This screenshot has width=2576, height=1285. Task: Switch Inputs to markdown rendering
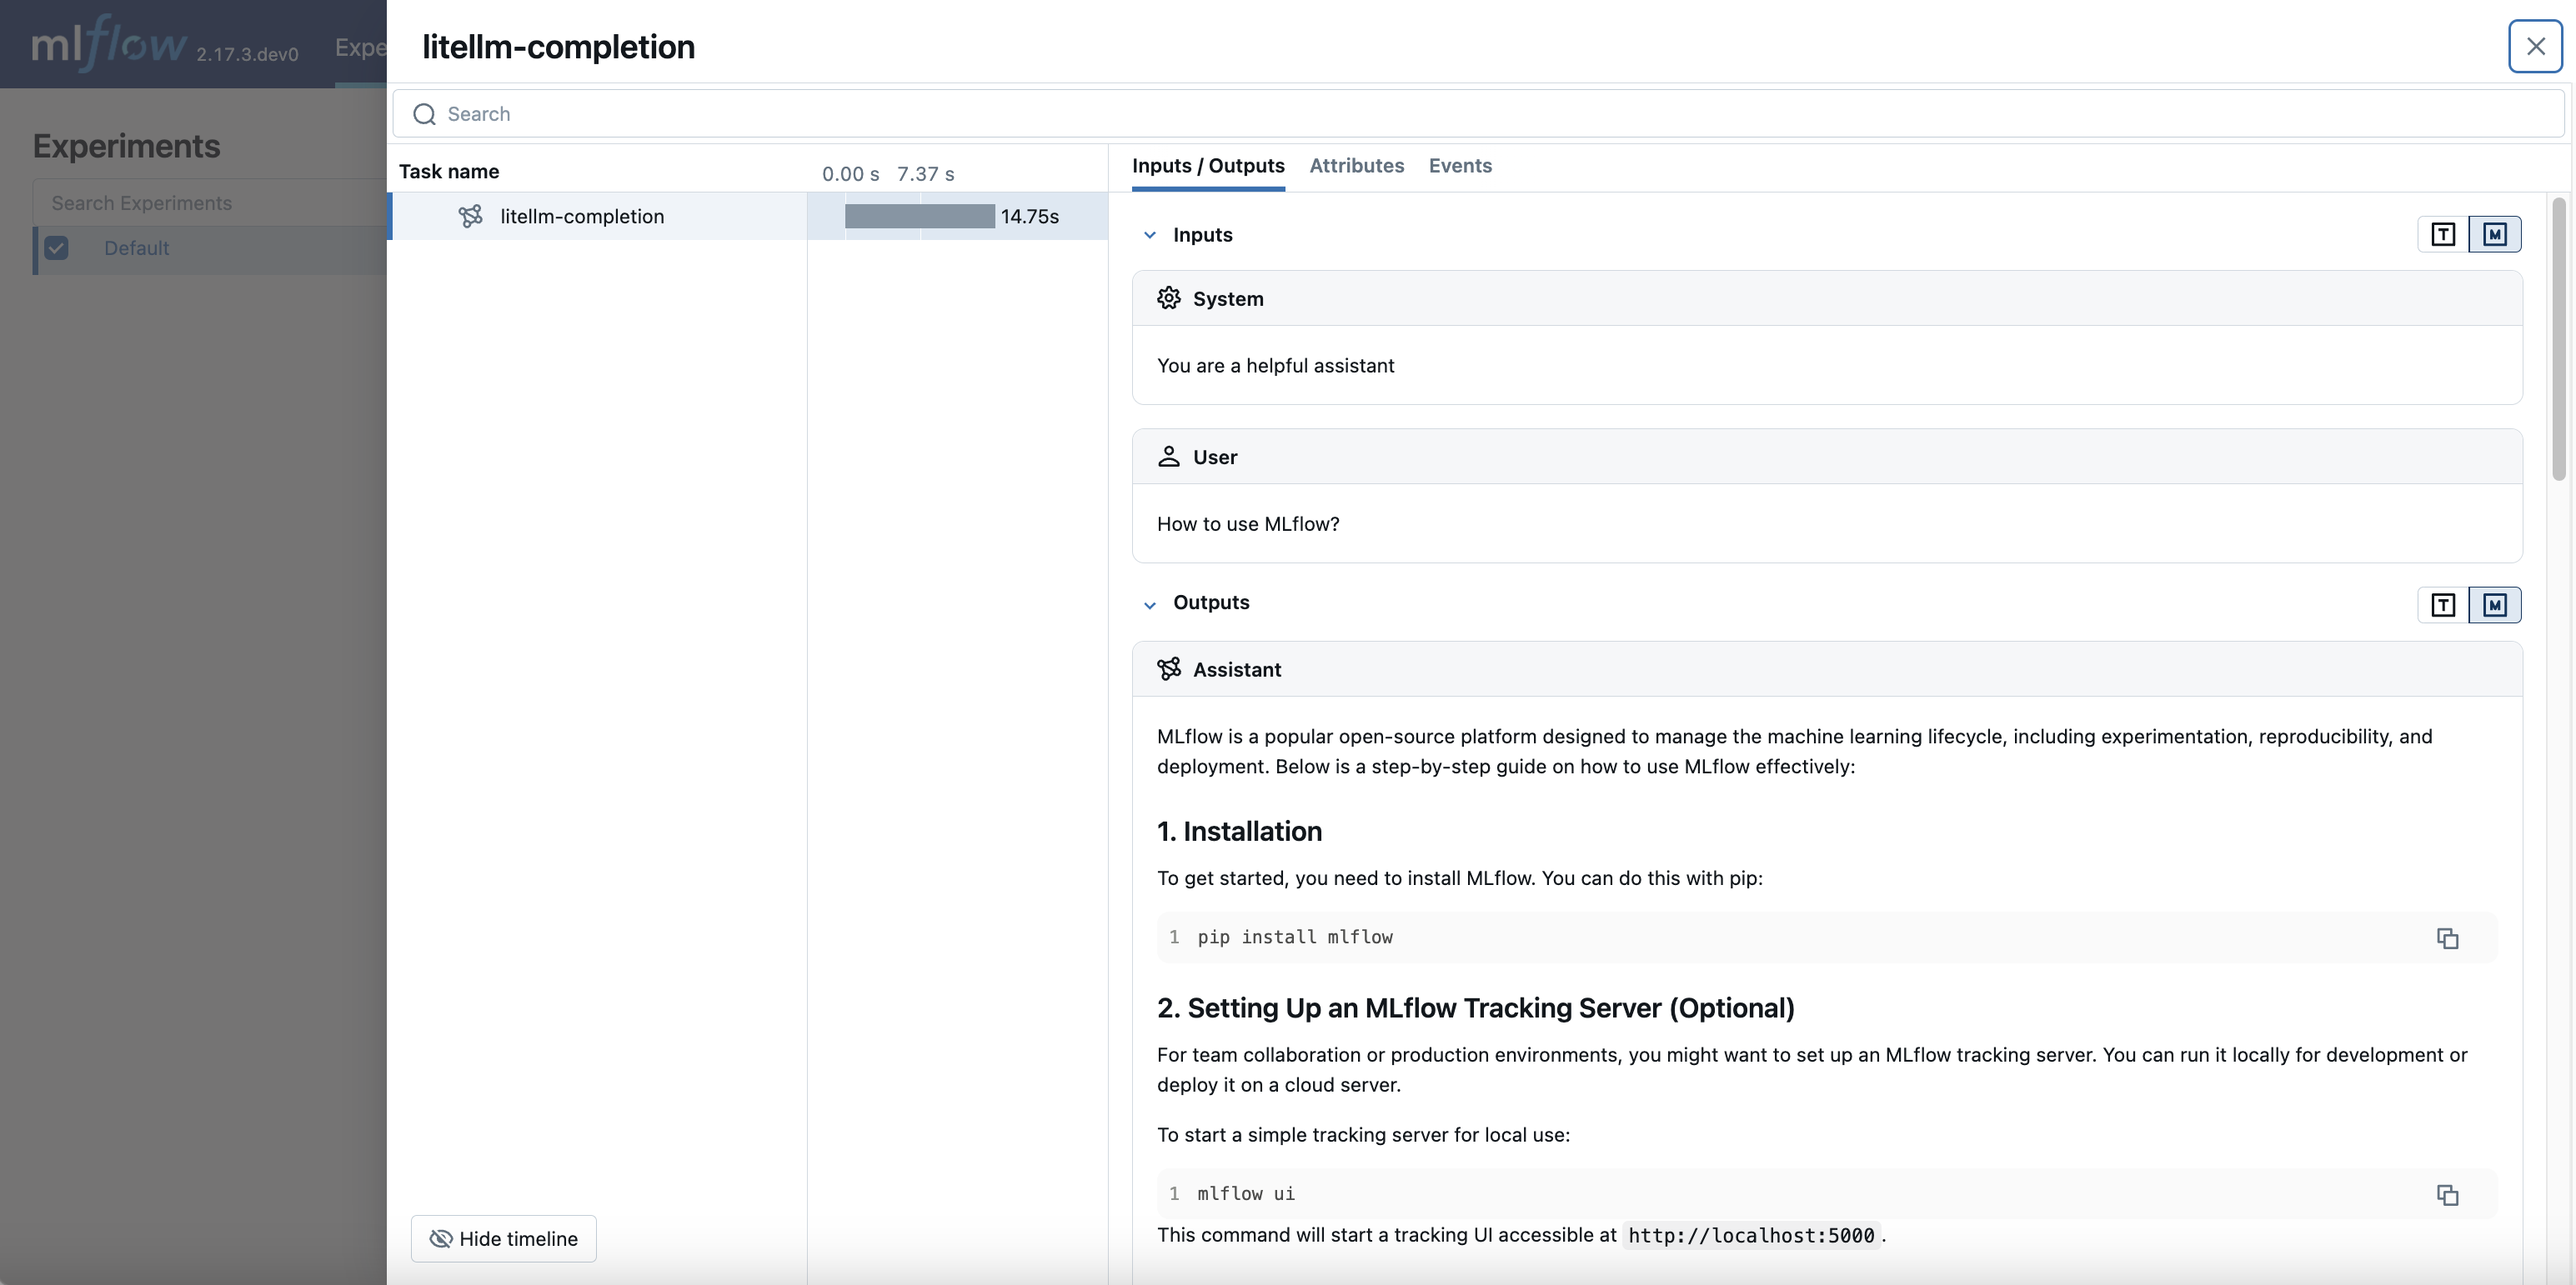click(2494, 234)
